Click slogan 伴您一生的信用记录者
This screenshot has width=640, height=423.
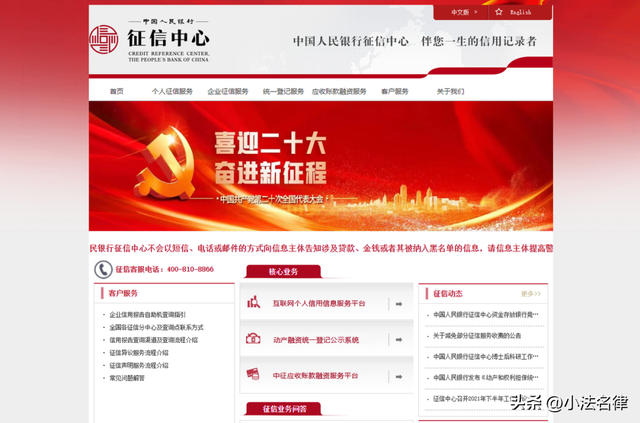pyautogui.click(x=479, y=41)
